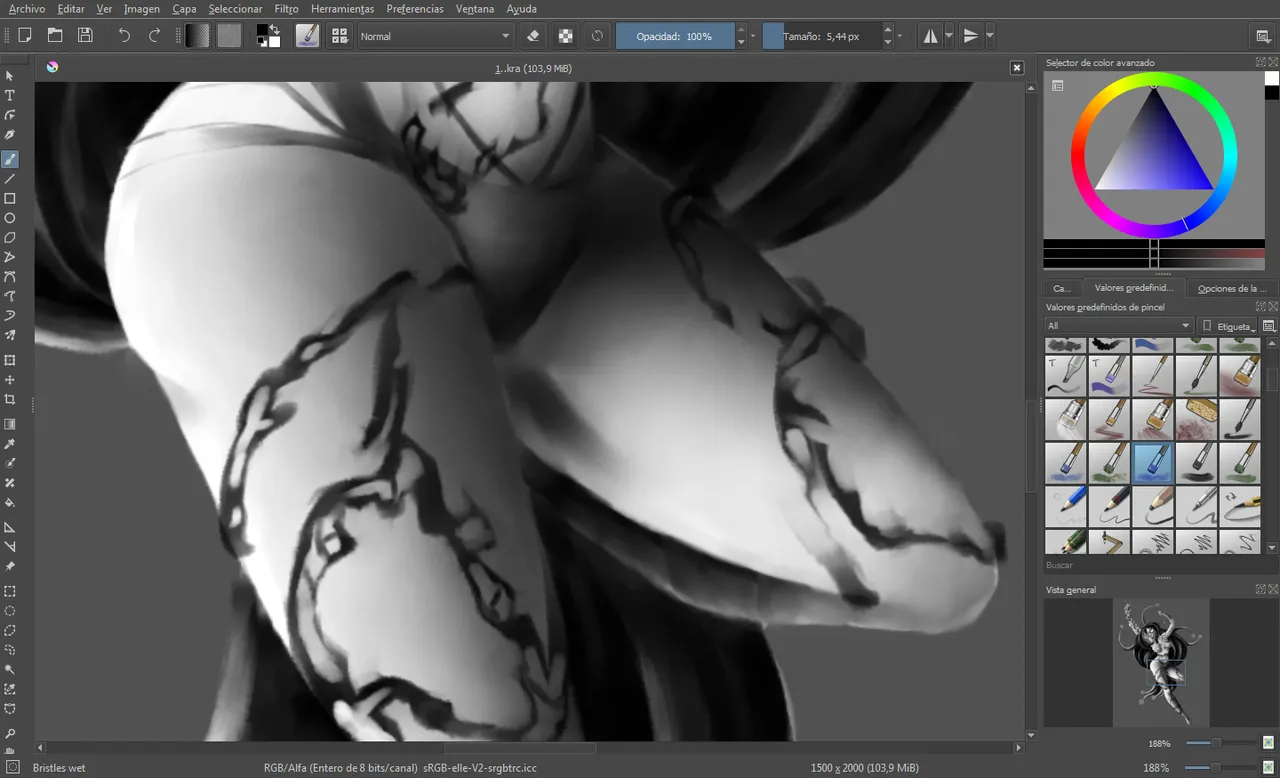The height and width of the screenshot is (778, 1280).
Task: Select the Rectangular Selection tool
Action: point(10,591)
